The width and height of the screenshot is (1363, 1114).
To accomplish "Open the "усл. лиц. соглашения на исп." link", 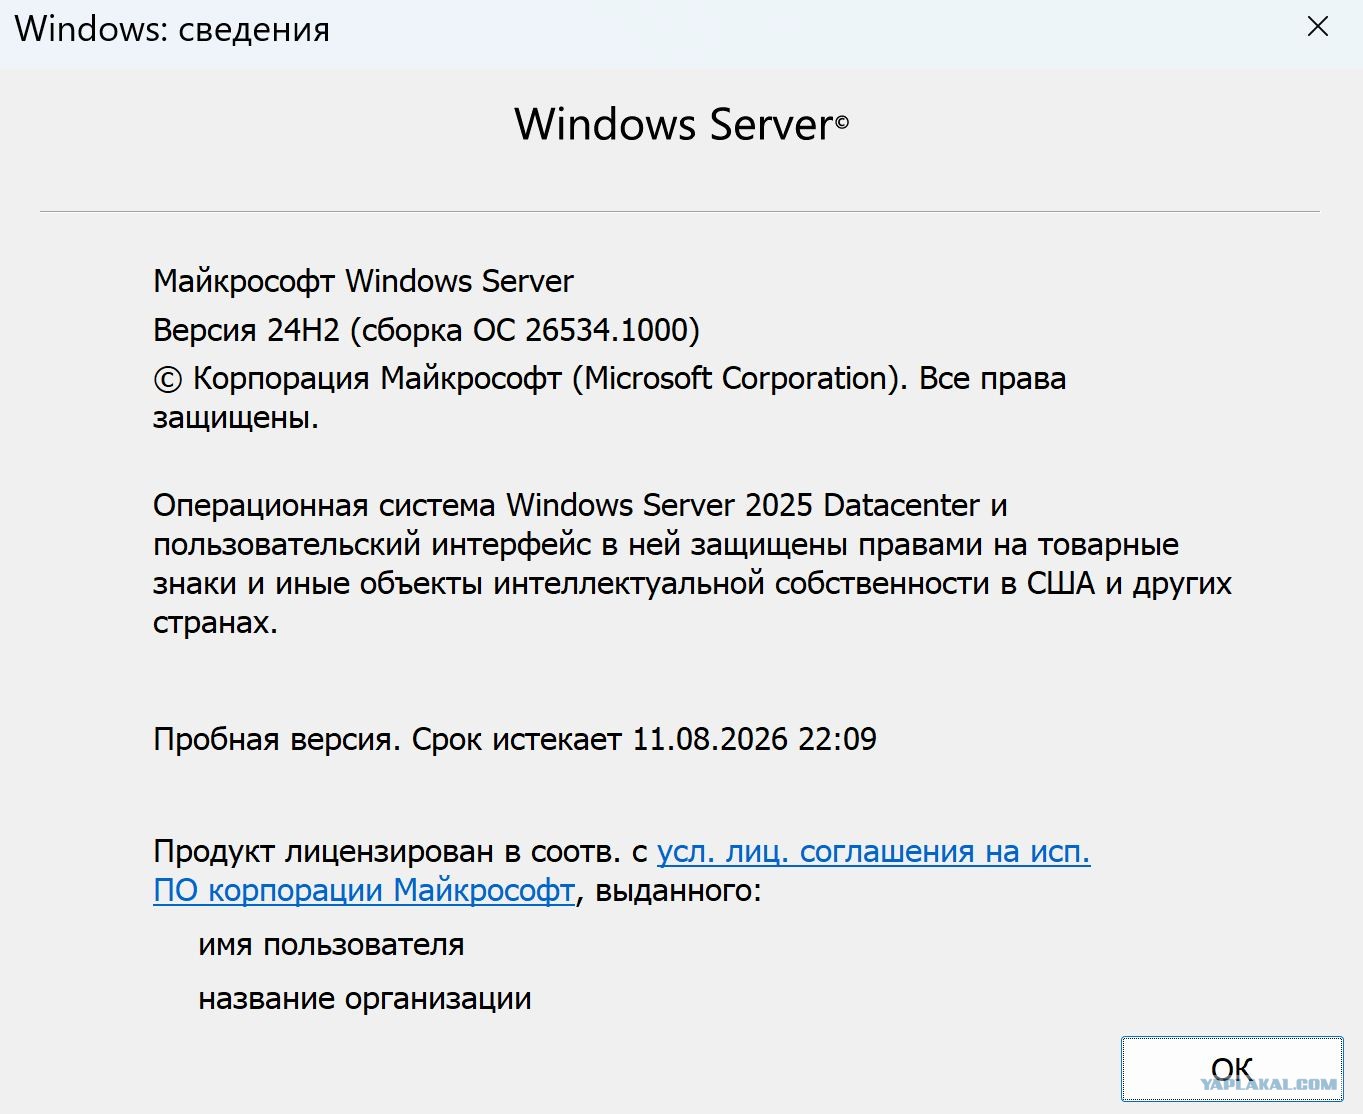I will pyautogui.click(x=873, y=851).
